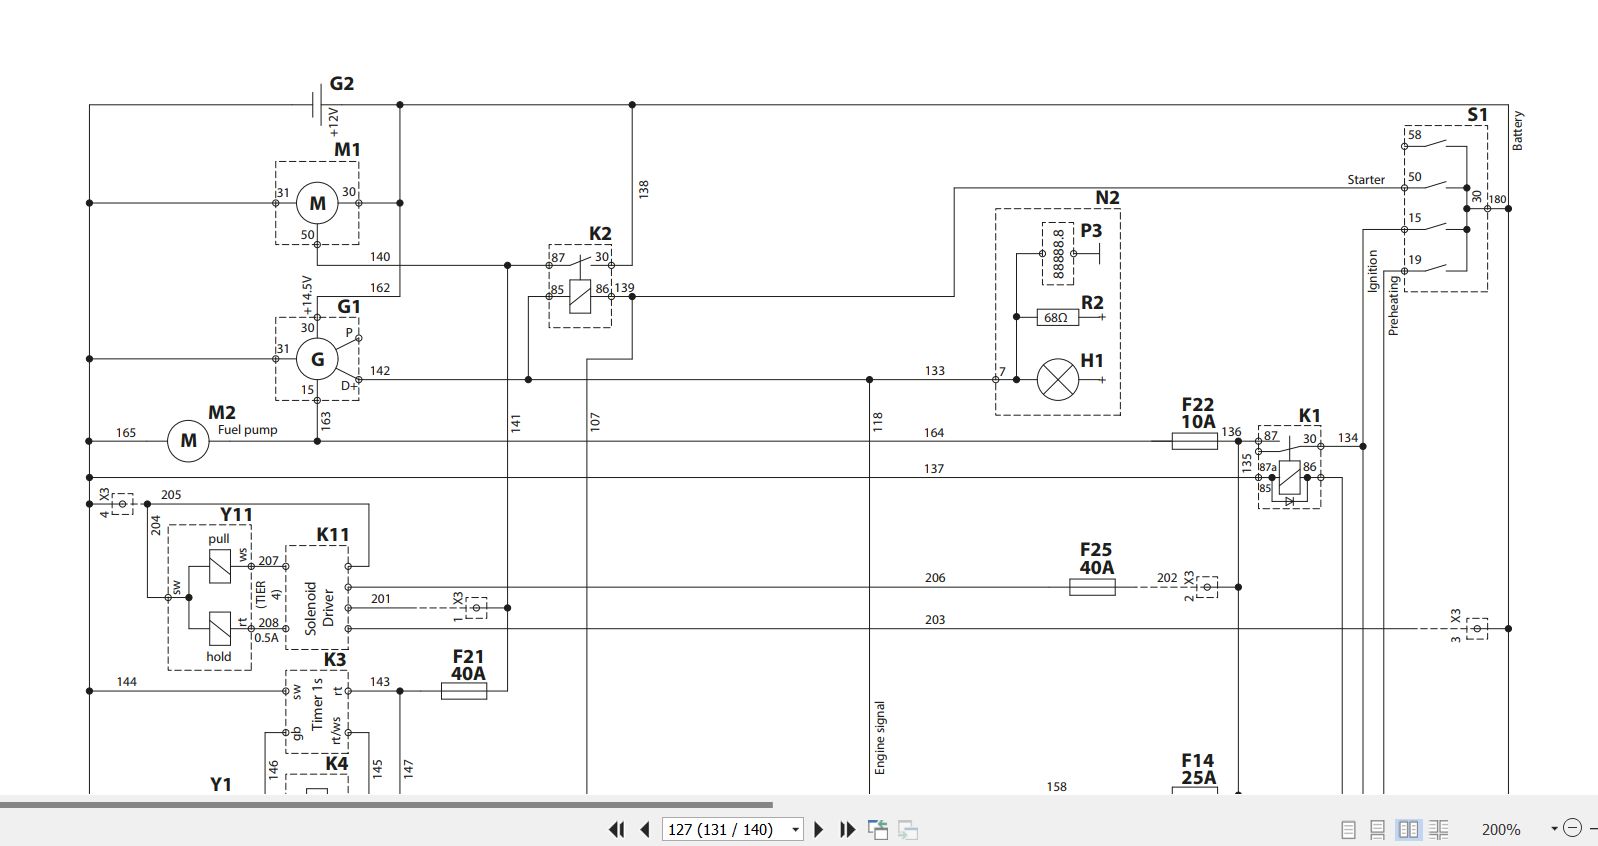Go to the first page
Screen dimensions: 1598x846
616,829
